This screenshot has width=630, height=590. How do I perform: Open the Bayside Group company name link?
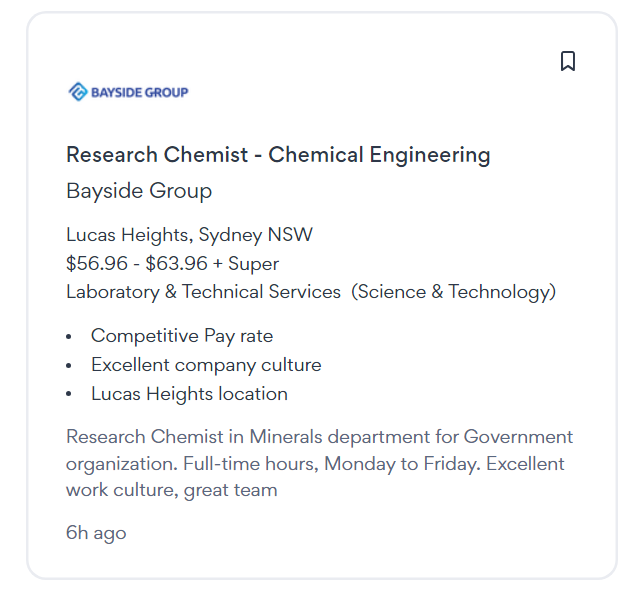pos(139,191)
